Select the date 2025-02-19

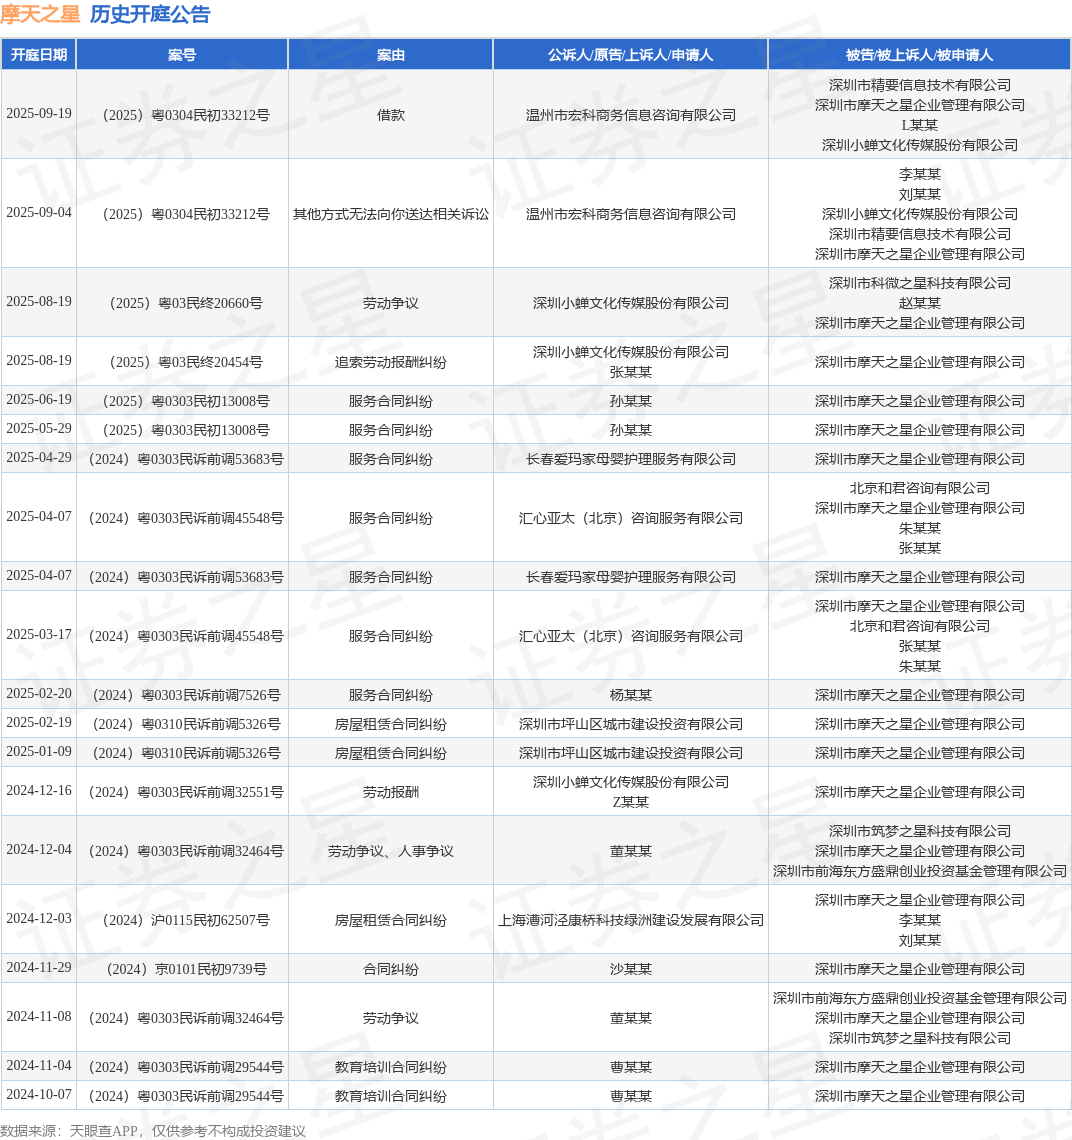point(39,722)
